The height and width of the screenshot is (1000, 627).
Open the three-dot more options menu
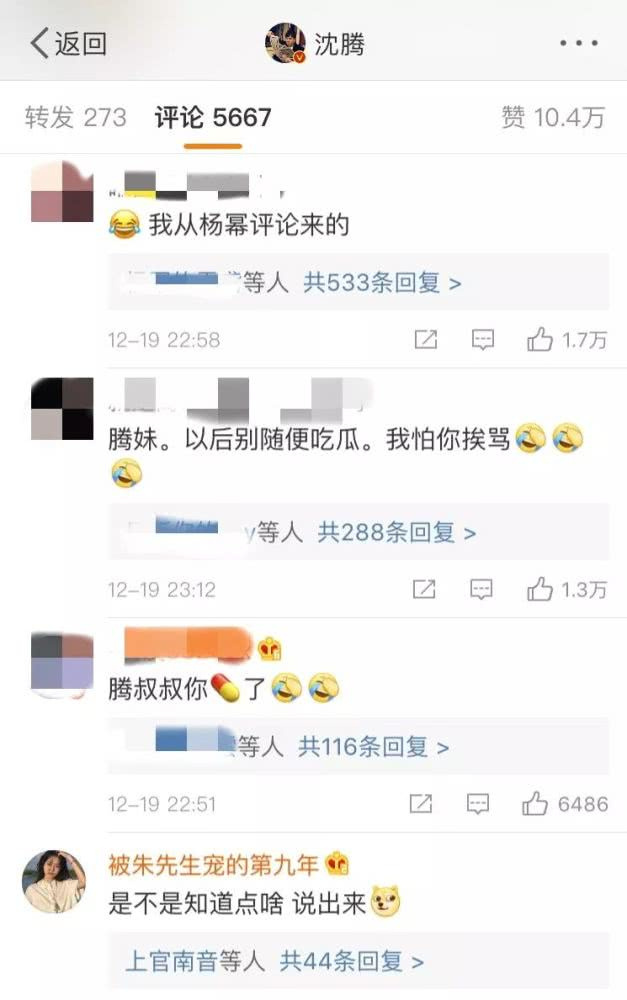click(x=579, y=43)
